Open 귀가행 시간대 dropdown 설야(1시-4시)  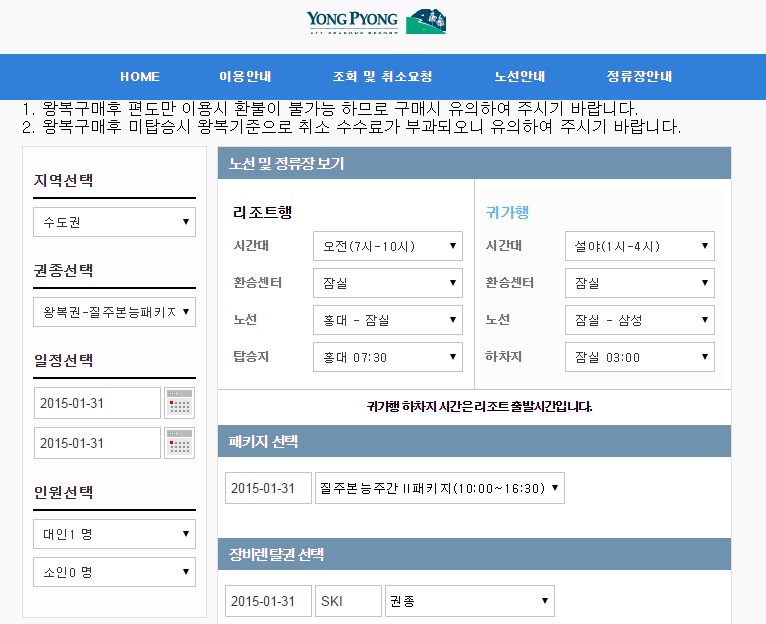(x=640, y=246)
